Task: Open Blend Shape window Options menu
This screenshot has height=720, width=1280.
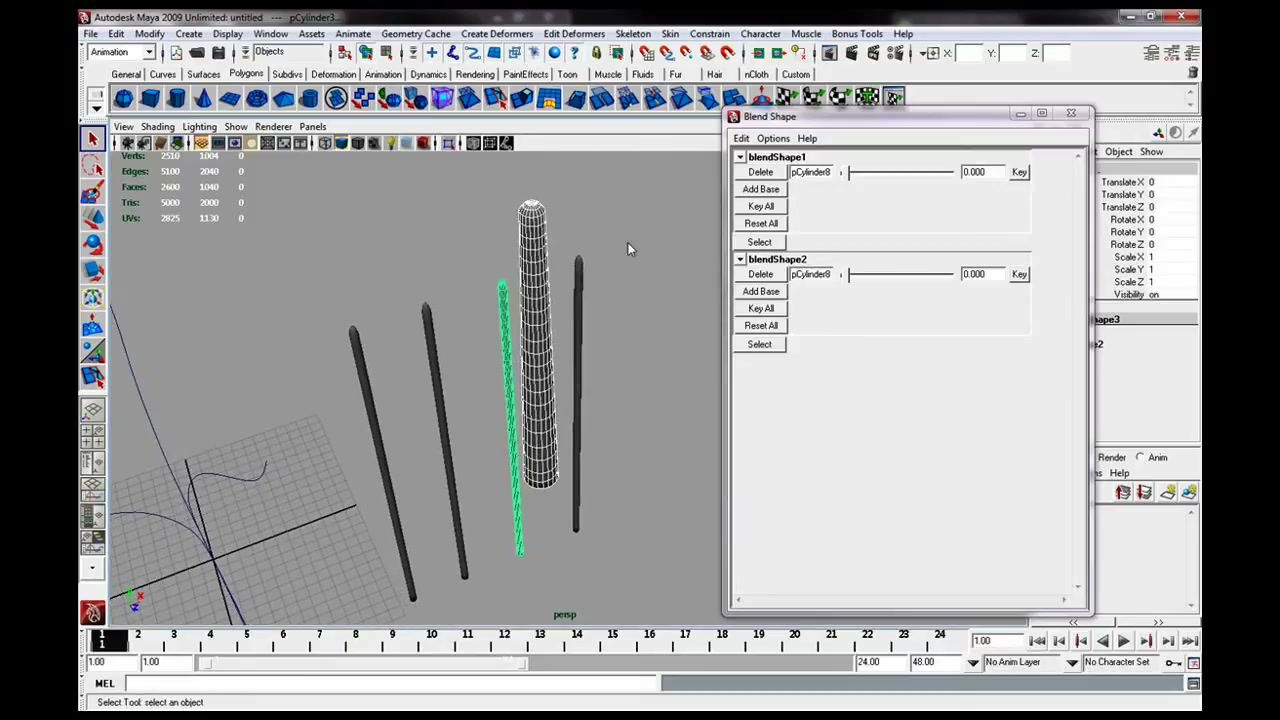Action: point(773,138)
